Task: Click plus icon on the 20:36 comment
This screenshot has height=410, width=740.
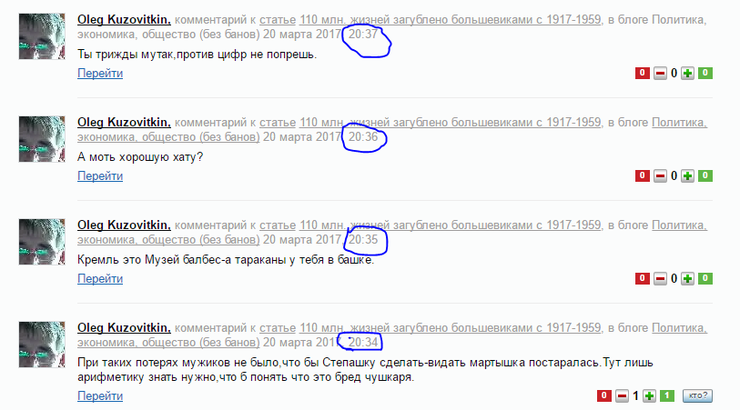Action: (x=688, y=176)
